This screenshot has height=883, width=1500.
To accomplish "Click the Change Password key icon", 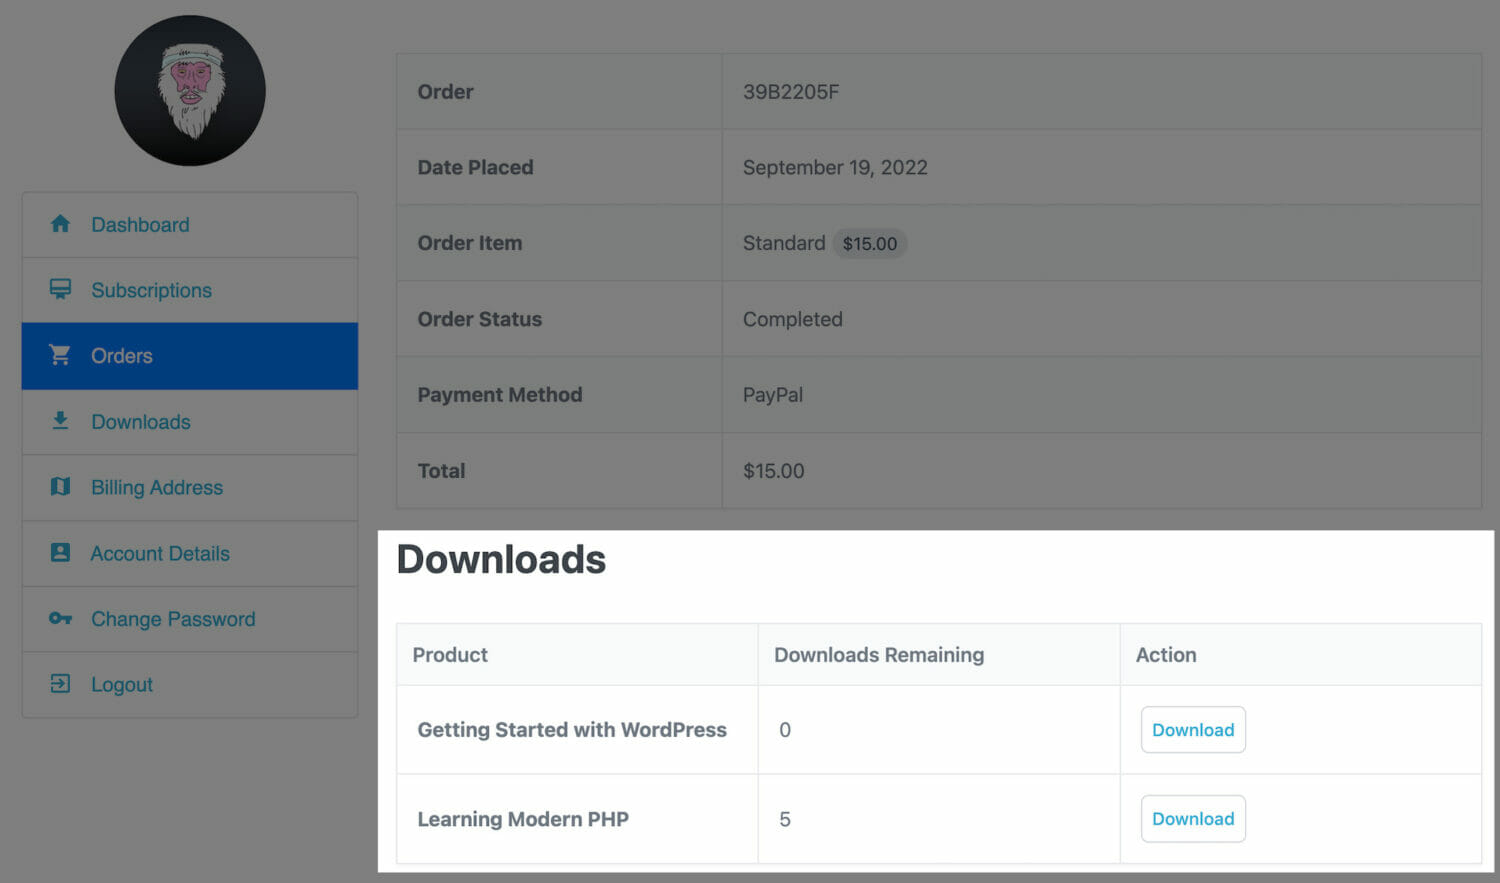I will pos(60,618).
